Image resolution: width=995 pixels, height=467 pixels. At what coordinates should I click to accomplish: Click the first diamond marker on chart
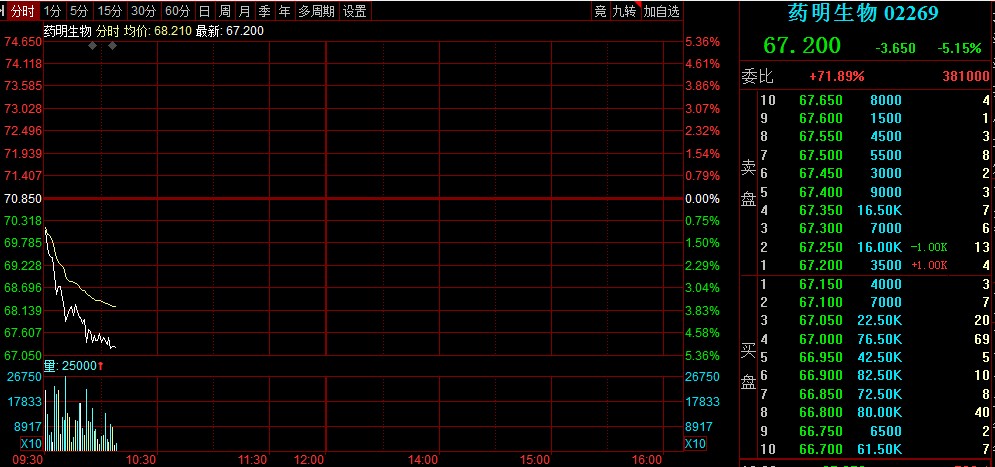tap(93, 46)
